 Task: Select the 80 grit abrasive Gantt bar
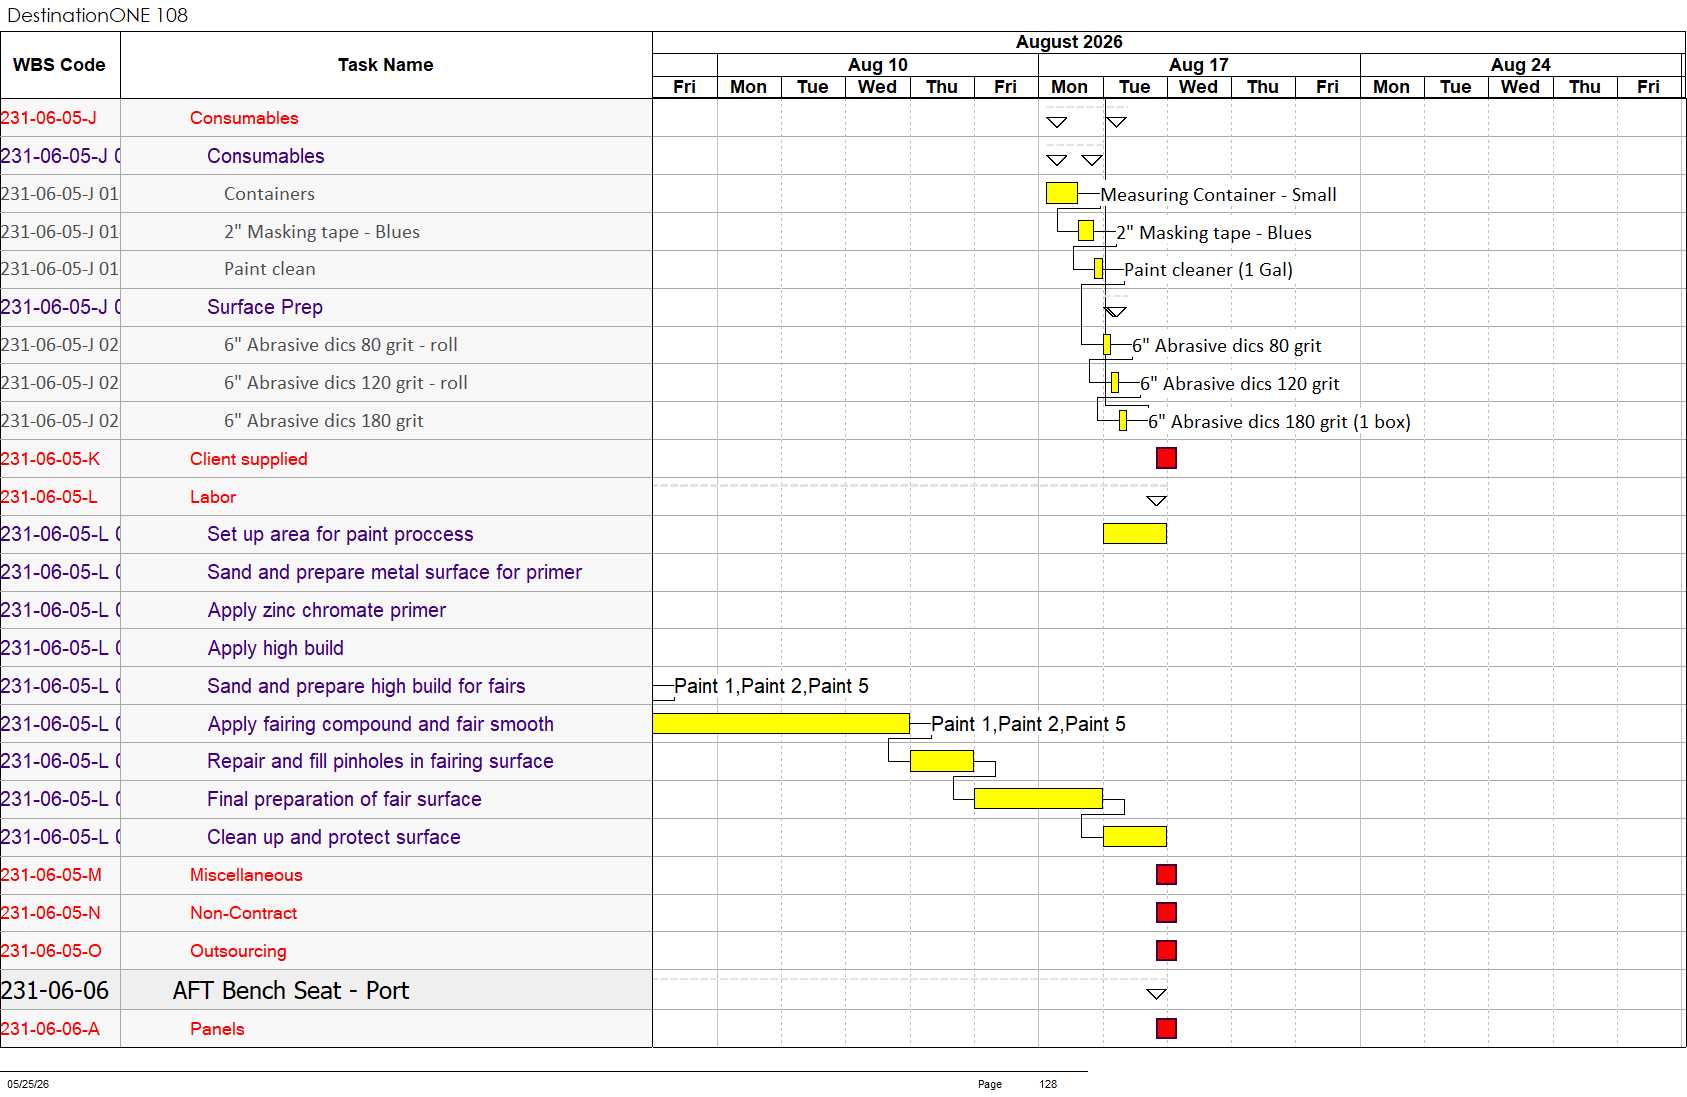pyautogui.click(x=1107, y=345)
